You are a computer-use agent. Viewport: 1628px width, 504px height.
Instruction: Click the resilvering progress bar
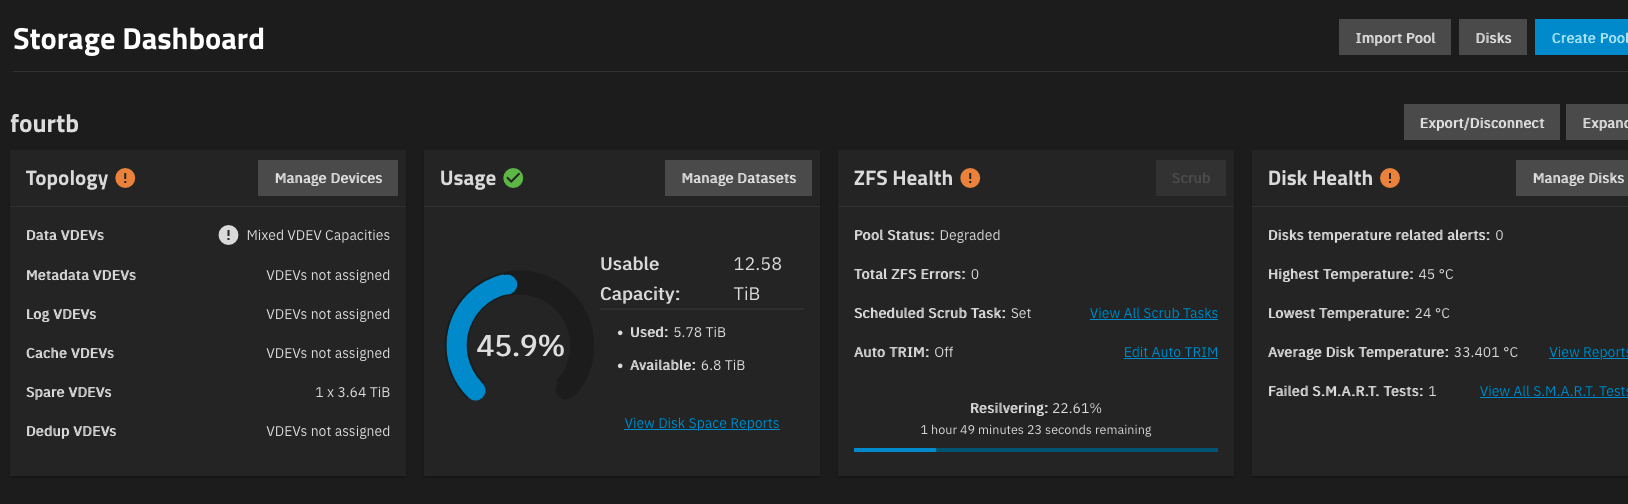point(1036,450)
